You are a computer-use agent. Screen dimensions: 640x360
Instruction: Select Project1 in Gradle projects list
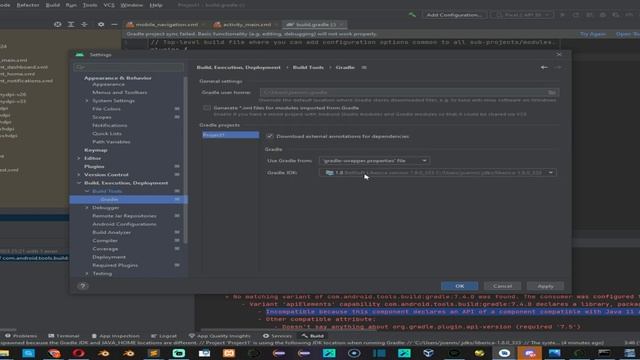231,135
